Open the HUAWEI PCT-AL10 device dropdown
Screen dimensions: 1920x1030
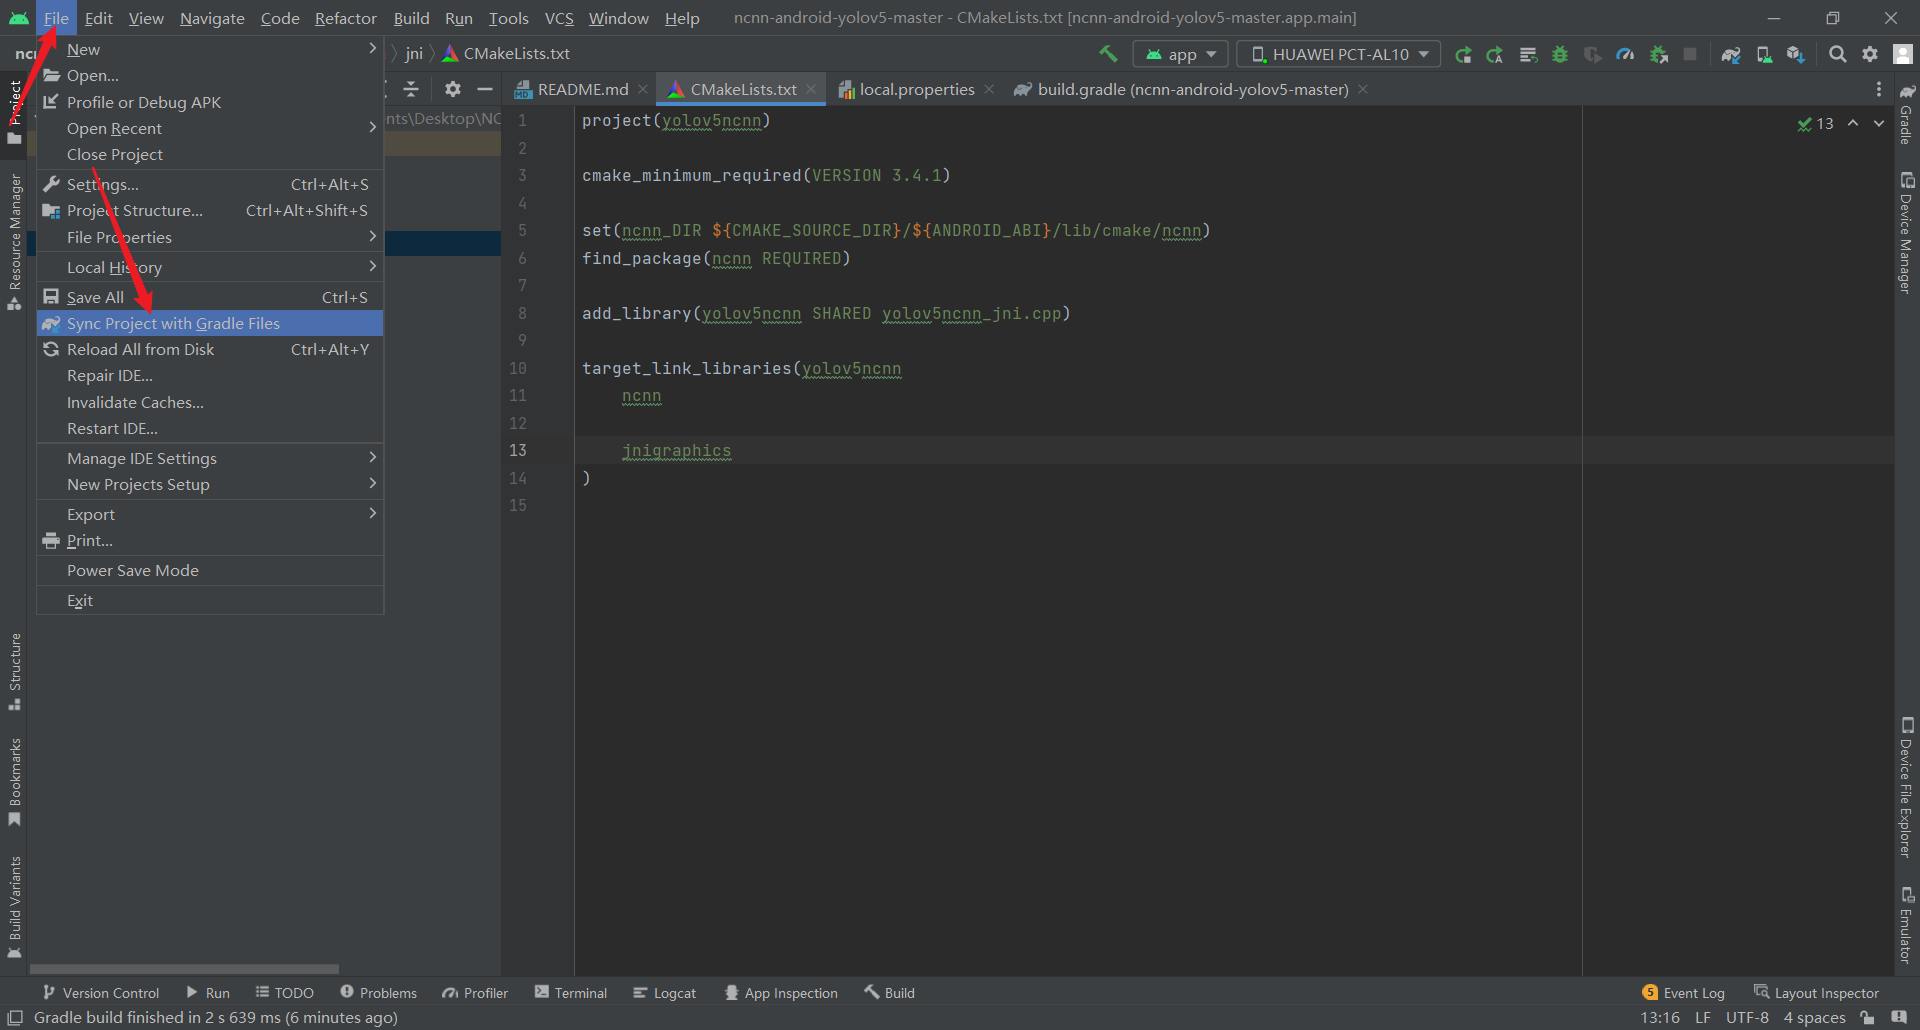(x=1339, y=54)
